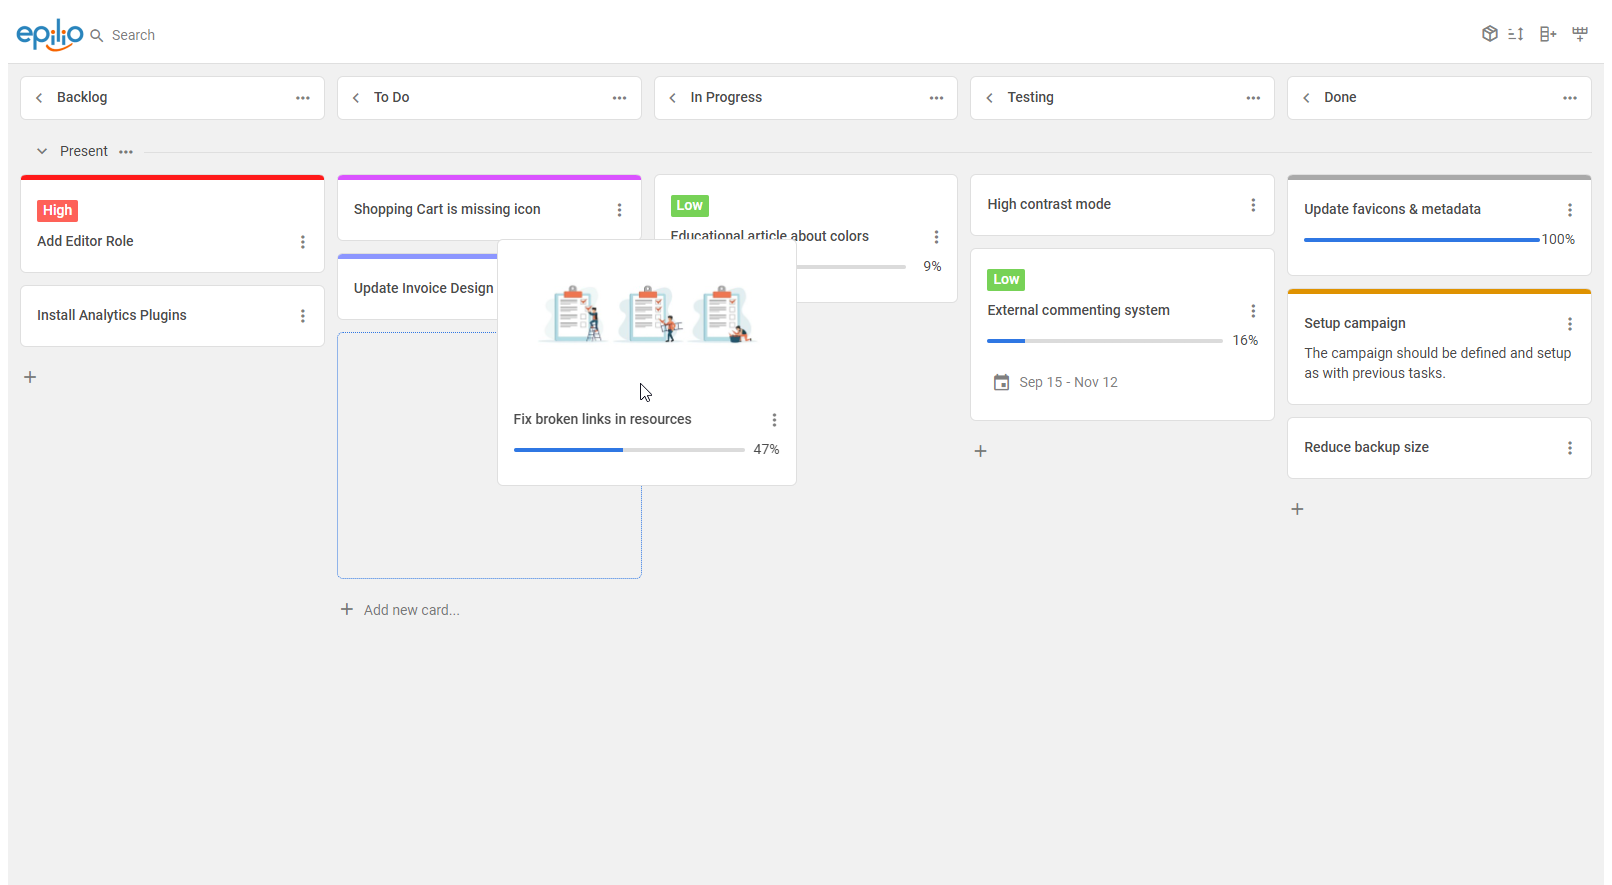Click the add swimlane row icon
Screen dimensions: 1612x885
pyautogui.click(x=1580, y=34)
